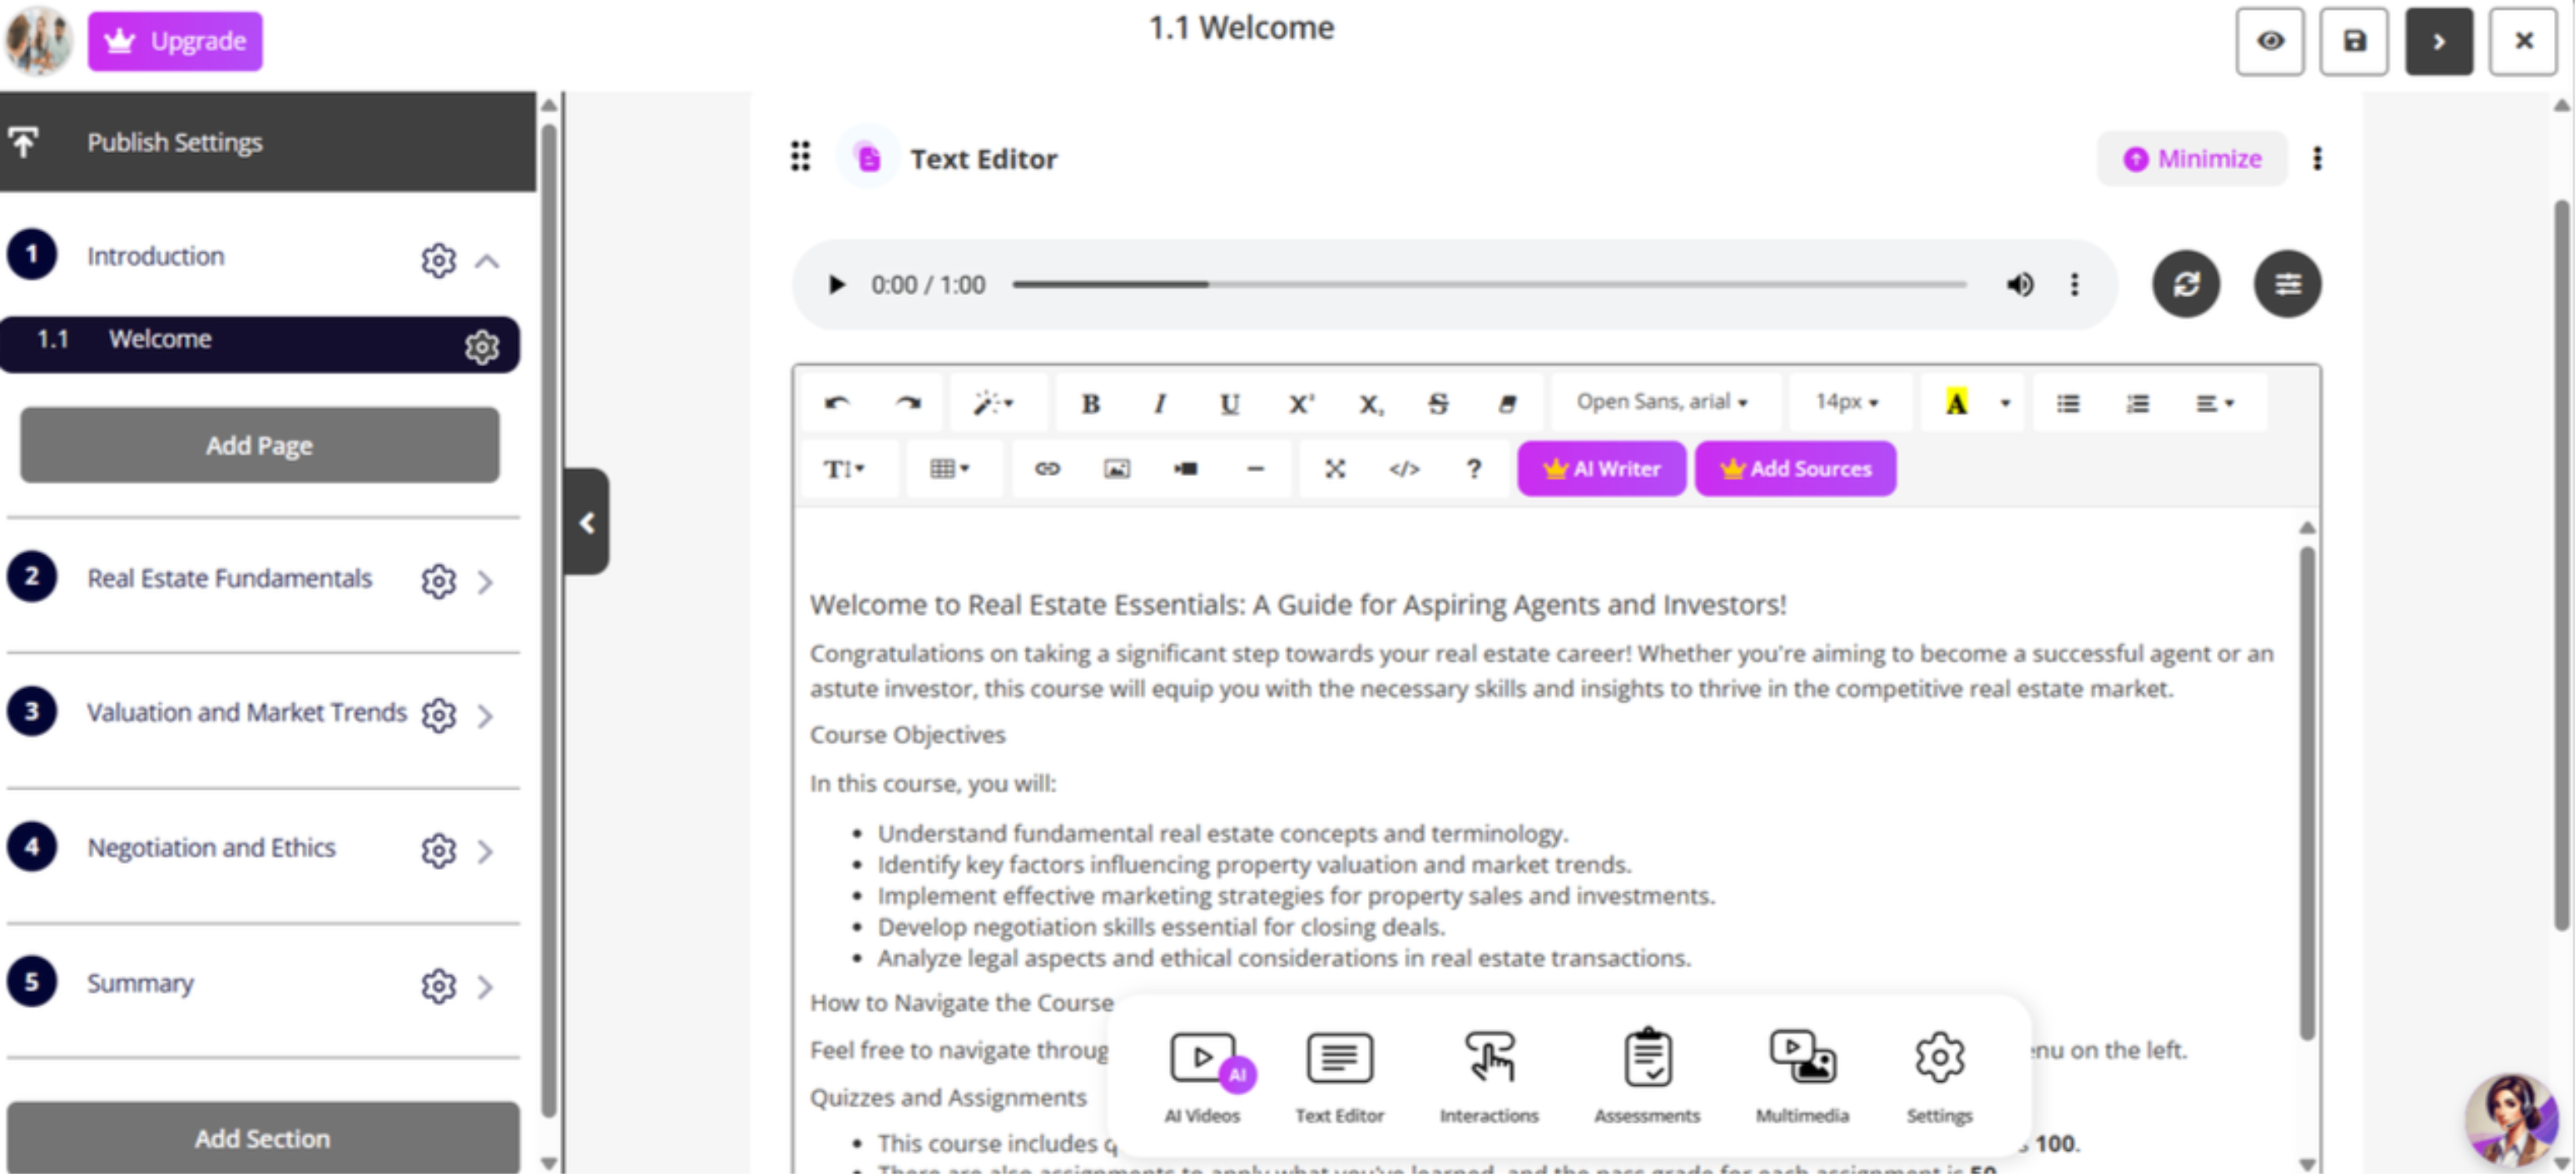This screenshot has height=1176, width=2576.
Task: Activate the AI Writer feature
Action: (x=1601, y=468)
